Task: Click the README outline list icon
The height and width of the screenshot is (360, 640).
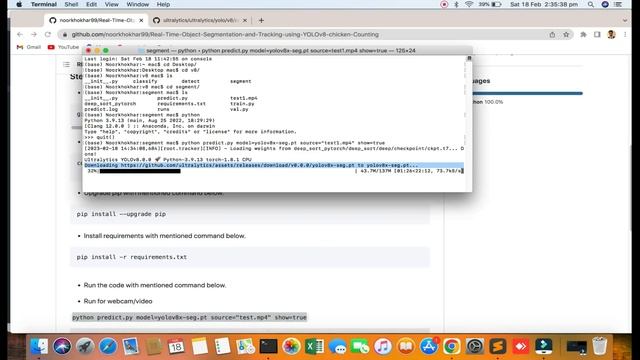Action: coord(67,64)
